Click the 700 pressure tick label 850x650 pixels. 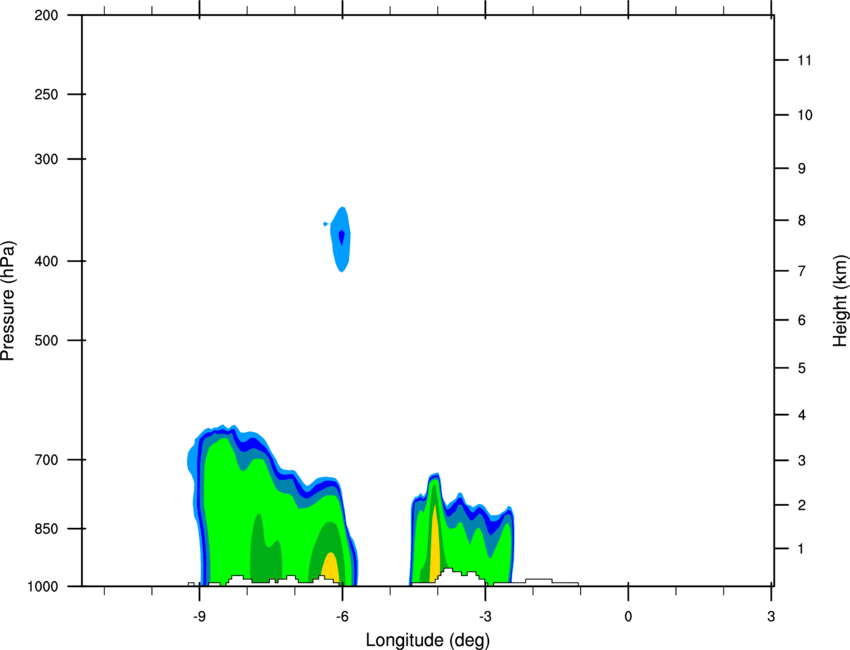(46, 460)
